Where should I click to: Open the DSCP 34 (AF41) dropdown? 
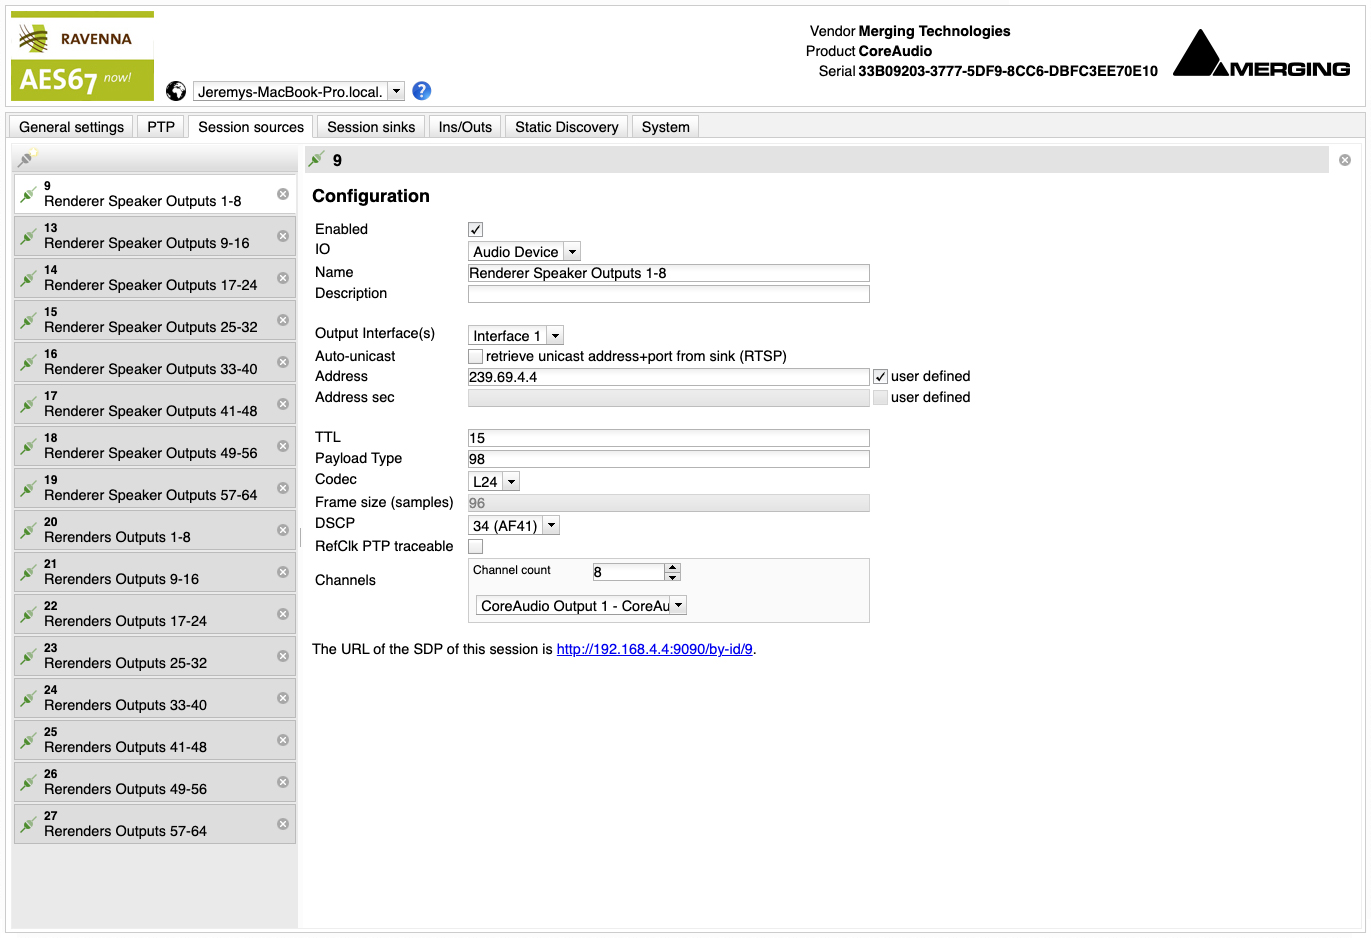pos(514,526)
